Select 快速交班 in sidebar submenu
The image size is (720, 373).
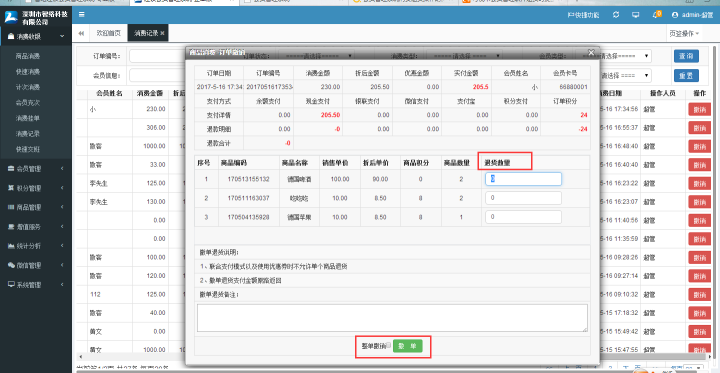pyautogui.click(x=28, y=149)
